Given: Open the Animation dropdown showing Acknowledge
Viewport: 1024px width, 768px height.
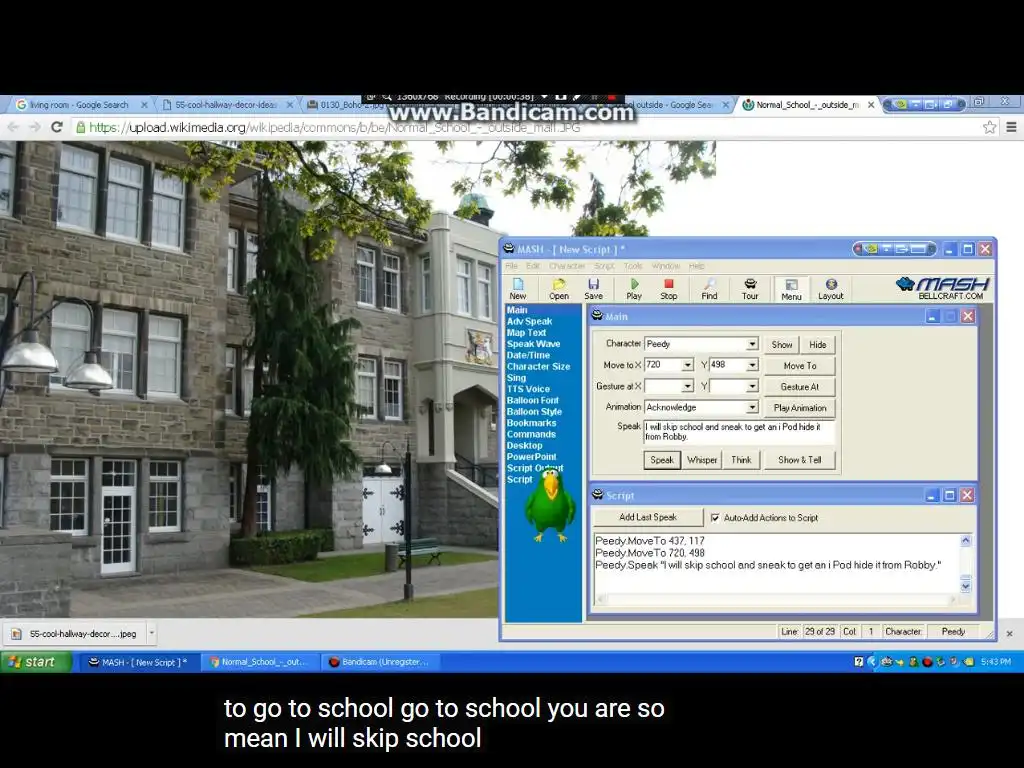Looking at the screenshot, I should click(752, 407).
